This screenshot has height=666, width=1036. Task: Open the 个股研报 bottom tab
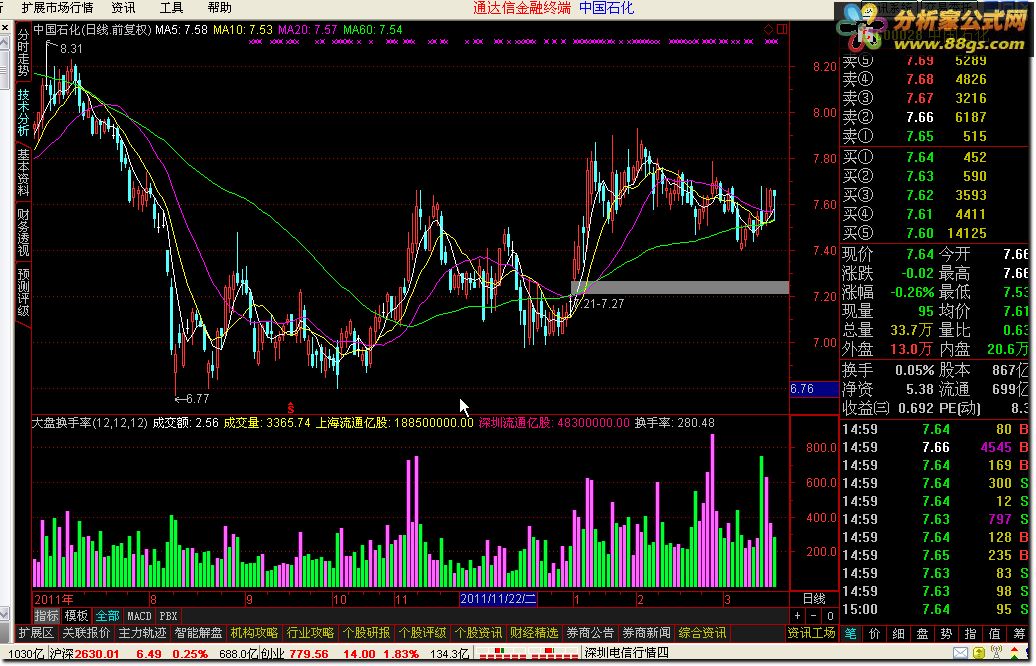pyautogui.click(x=367, y=633)
